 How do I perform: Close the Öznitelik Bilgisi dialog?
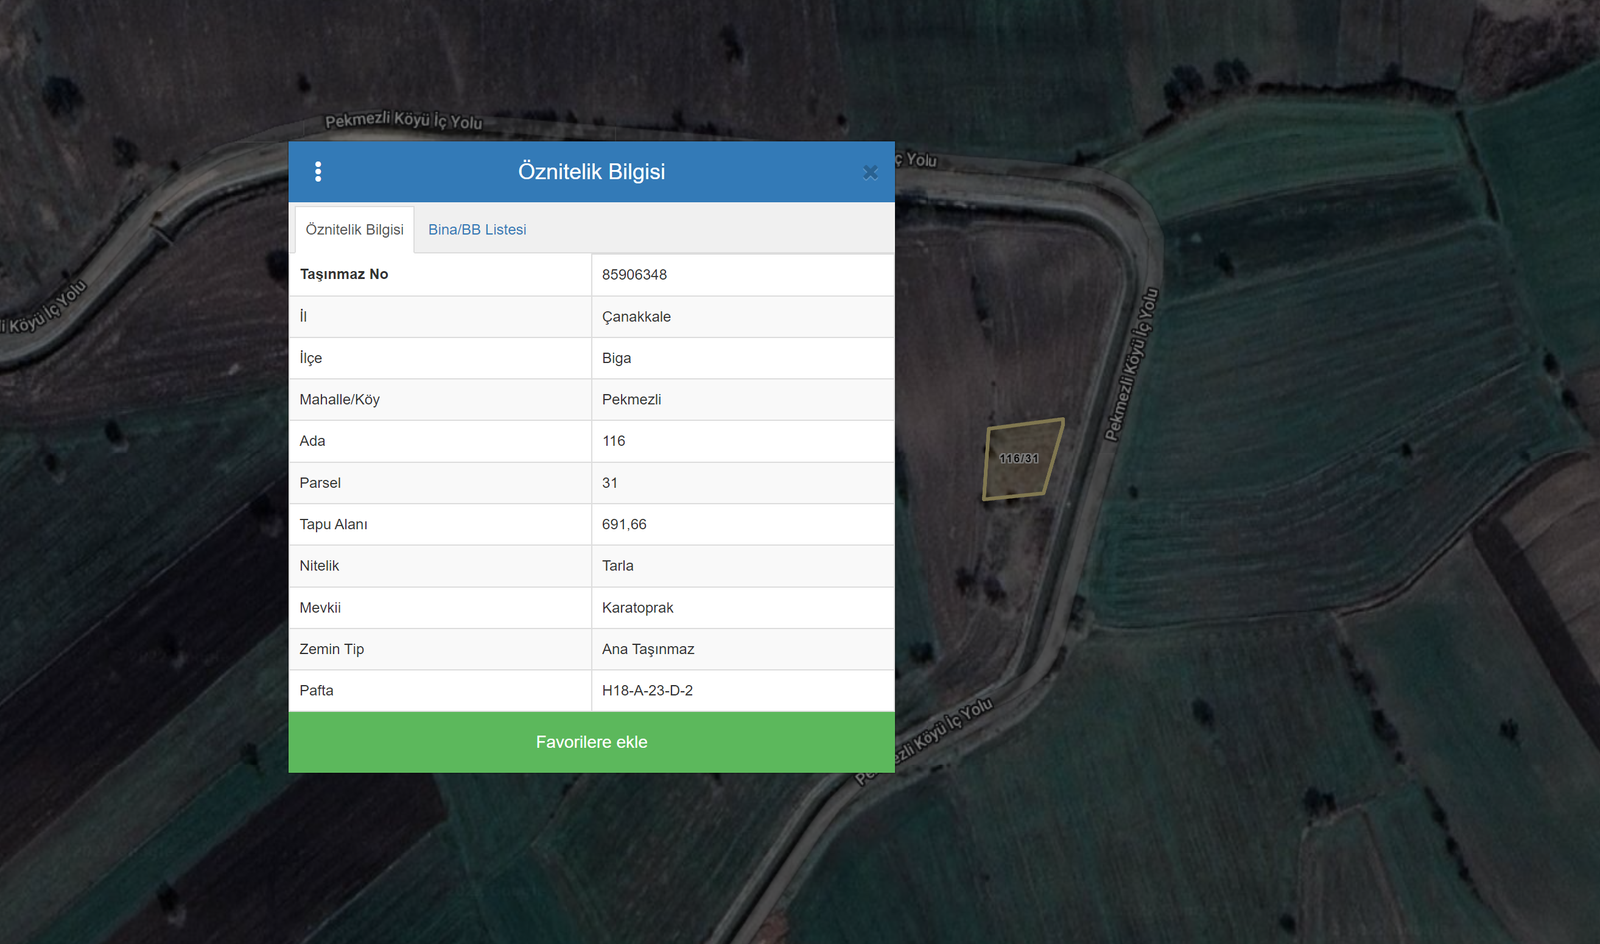(x=870, y=172)
